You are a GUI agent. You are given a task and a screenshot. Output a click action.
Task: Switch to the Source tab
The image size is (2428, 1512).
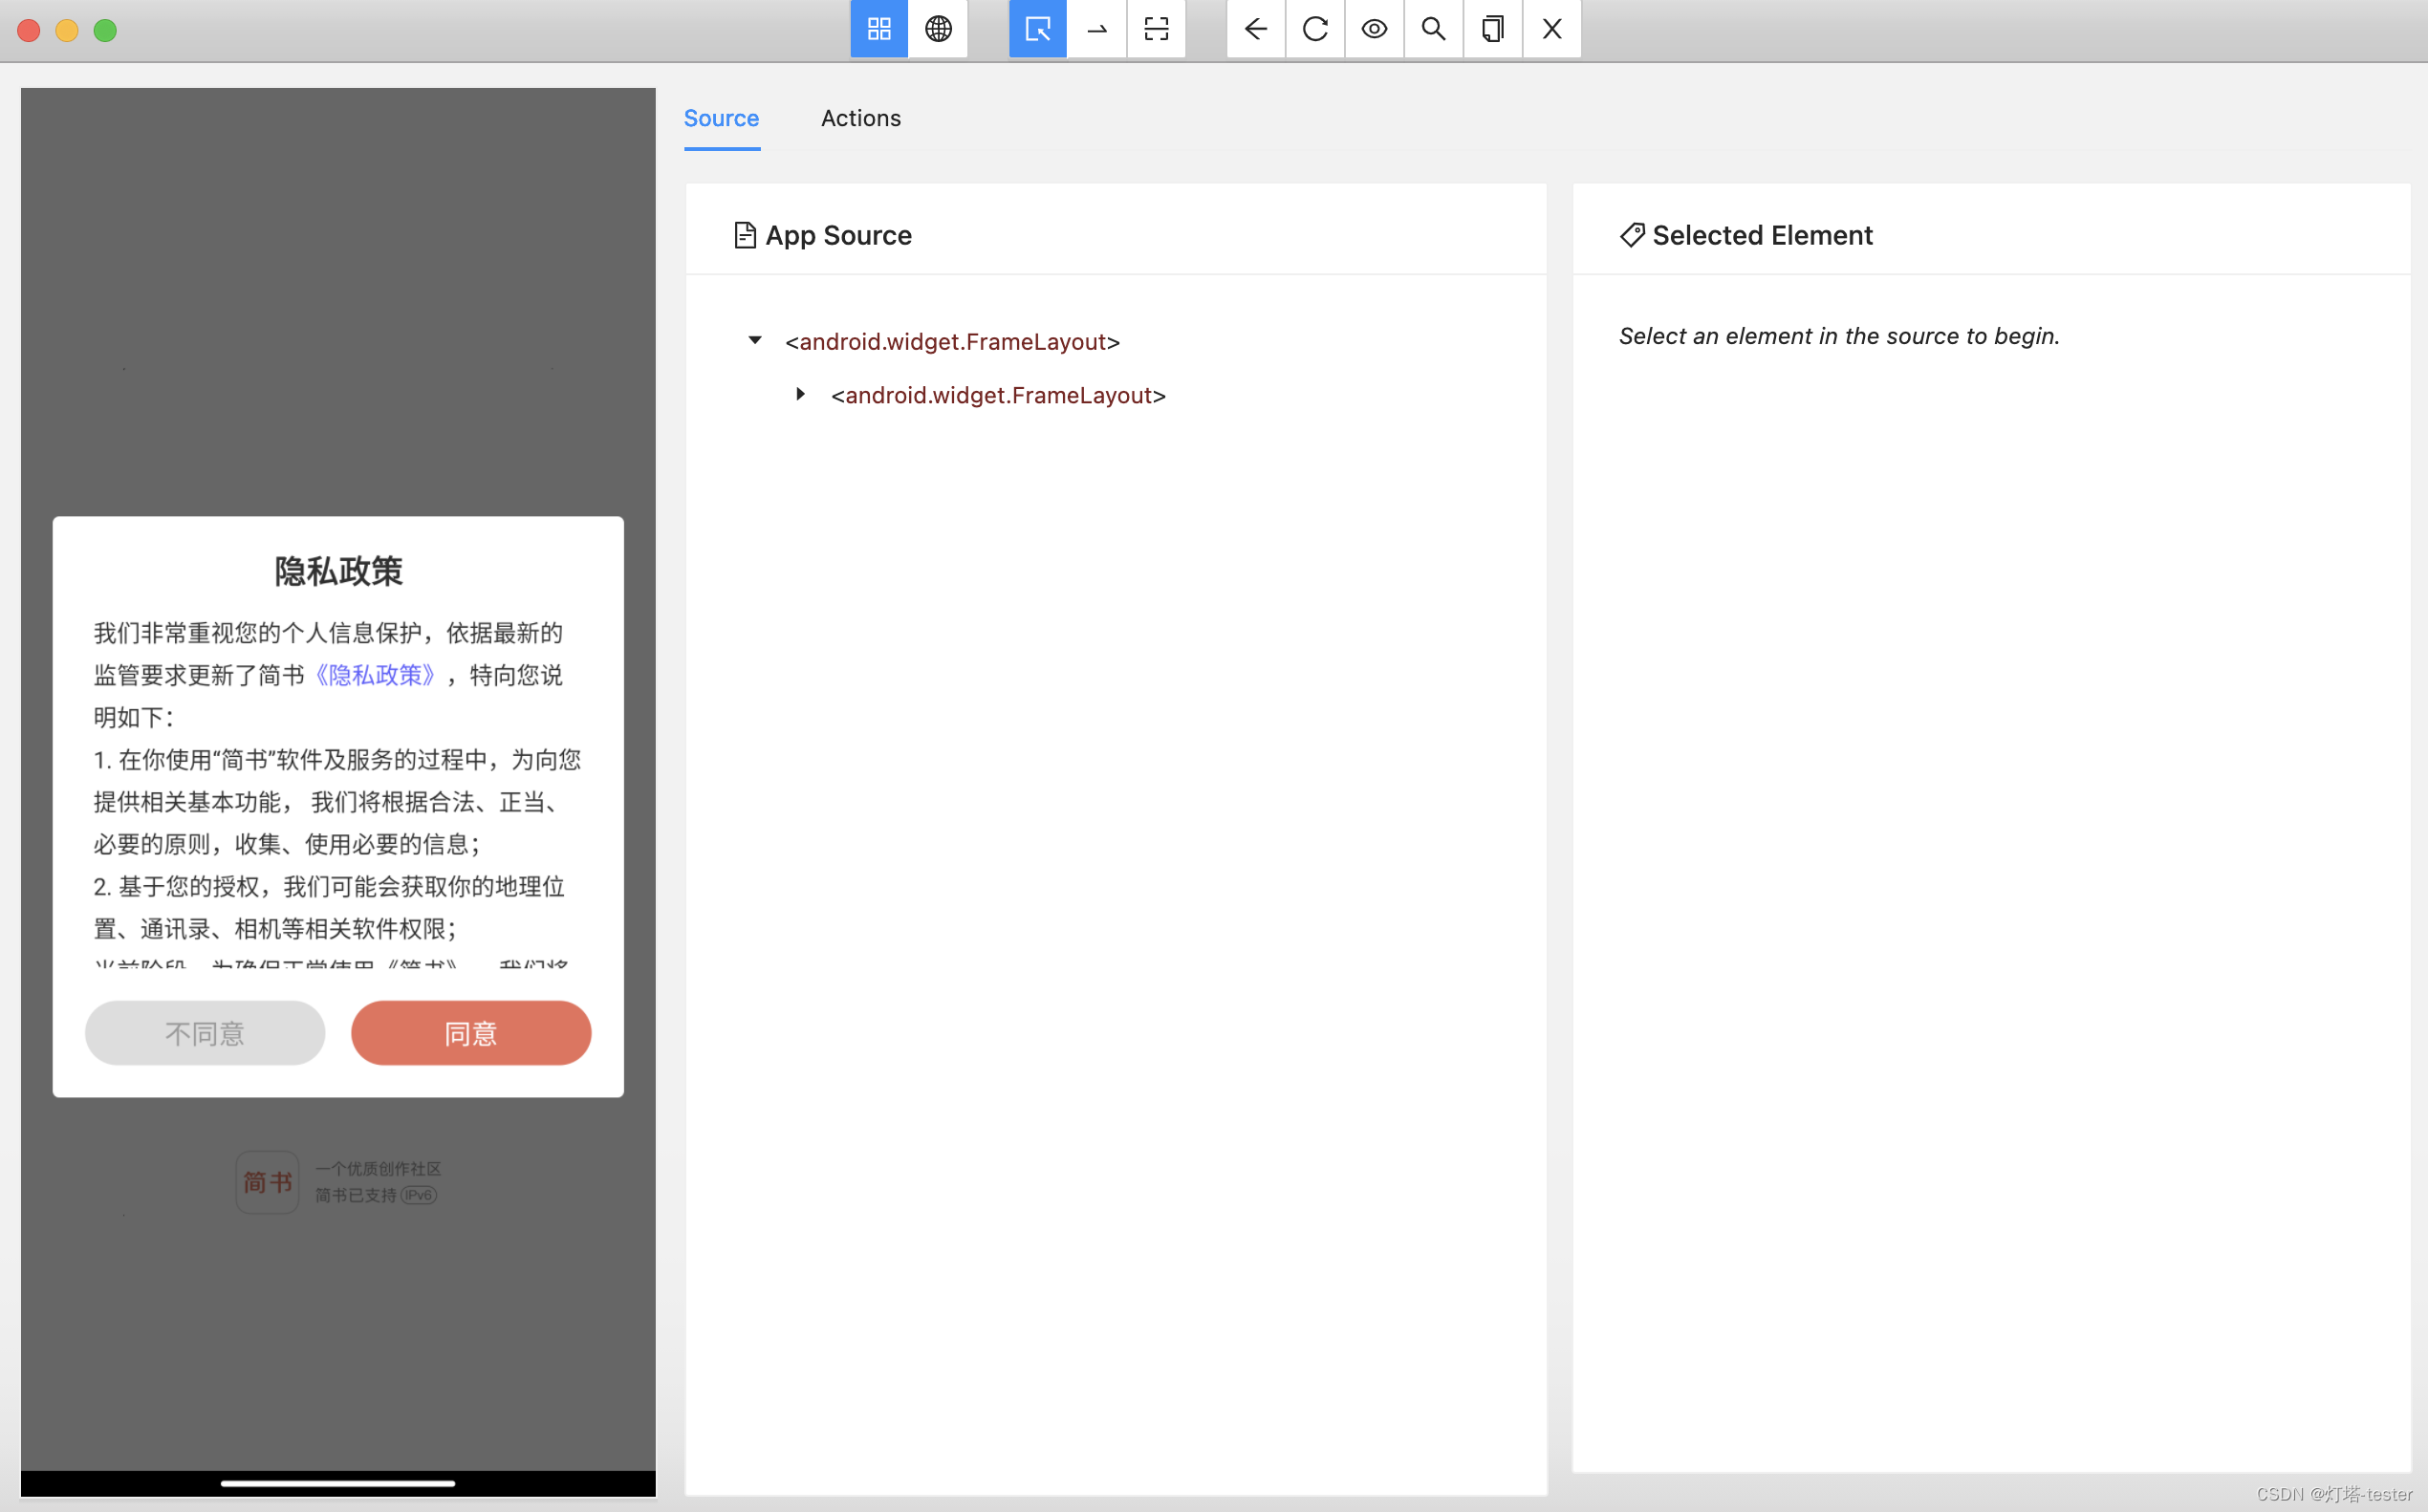point(720,118)
